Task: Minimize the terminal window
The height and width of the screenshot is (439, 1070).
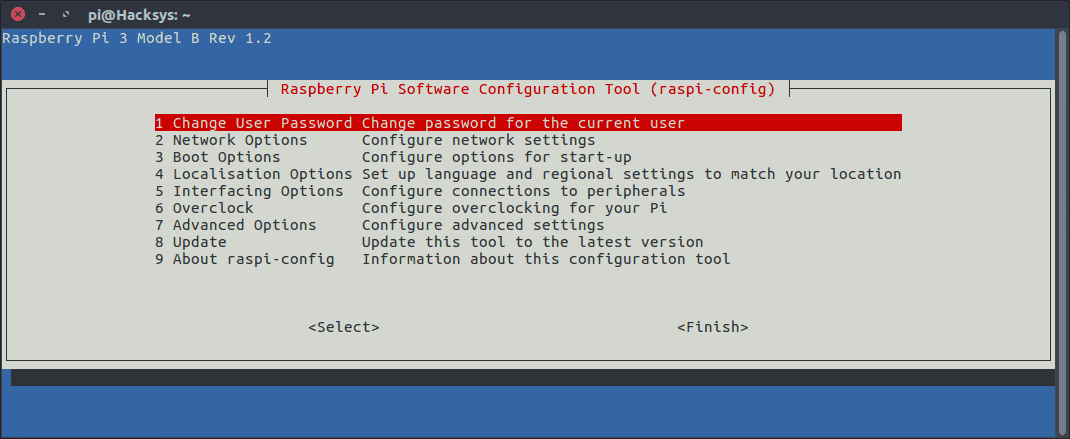Action: [x=41, y=15]
